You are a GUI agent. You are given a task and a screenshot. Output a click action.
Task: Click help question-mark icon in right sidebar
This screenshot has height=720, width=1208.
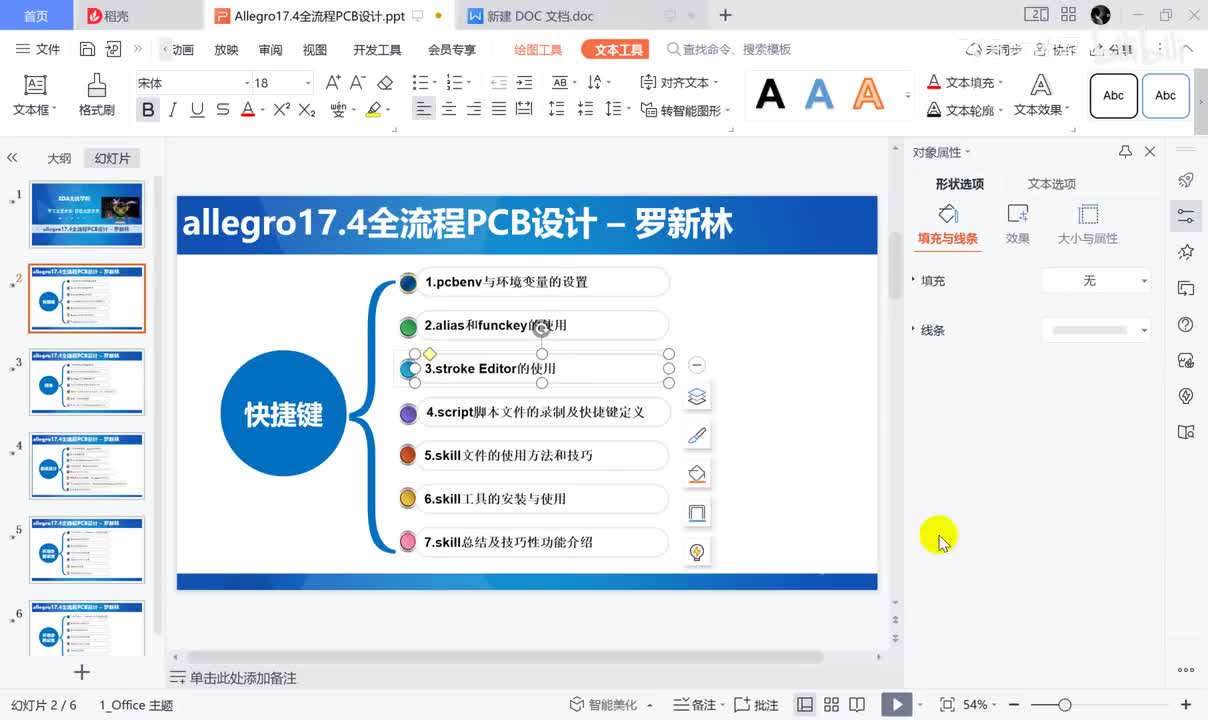click(x=1186, y=324)
